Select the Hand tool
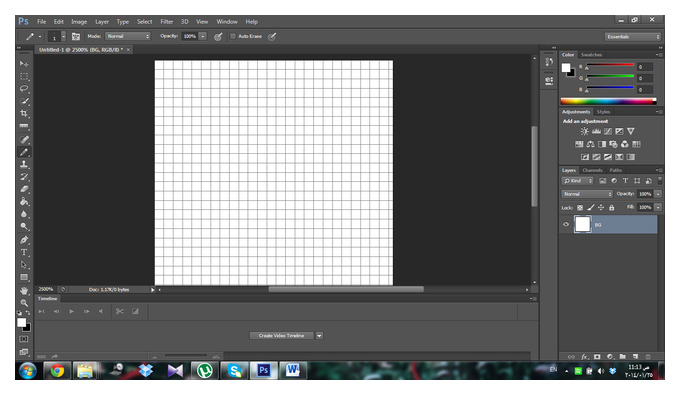Viewport: 680px width, 395px height. (24, 291)
